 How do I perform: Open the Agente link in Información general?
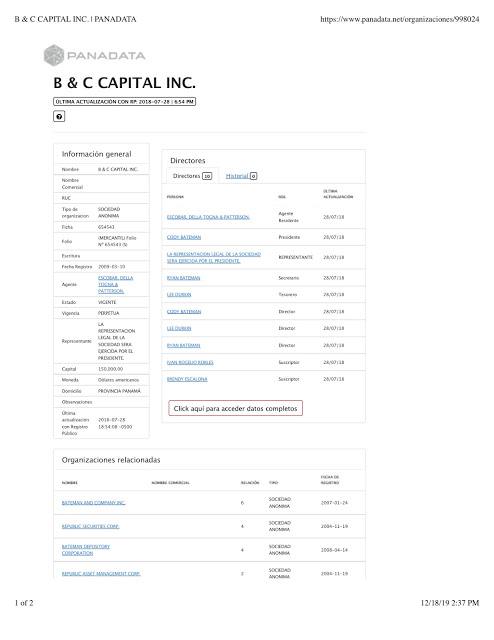(x=116, y=284)
